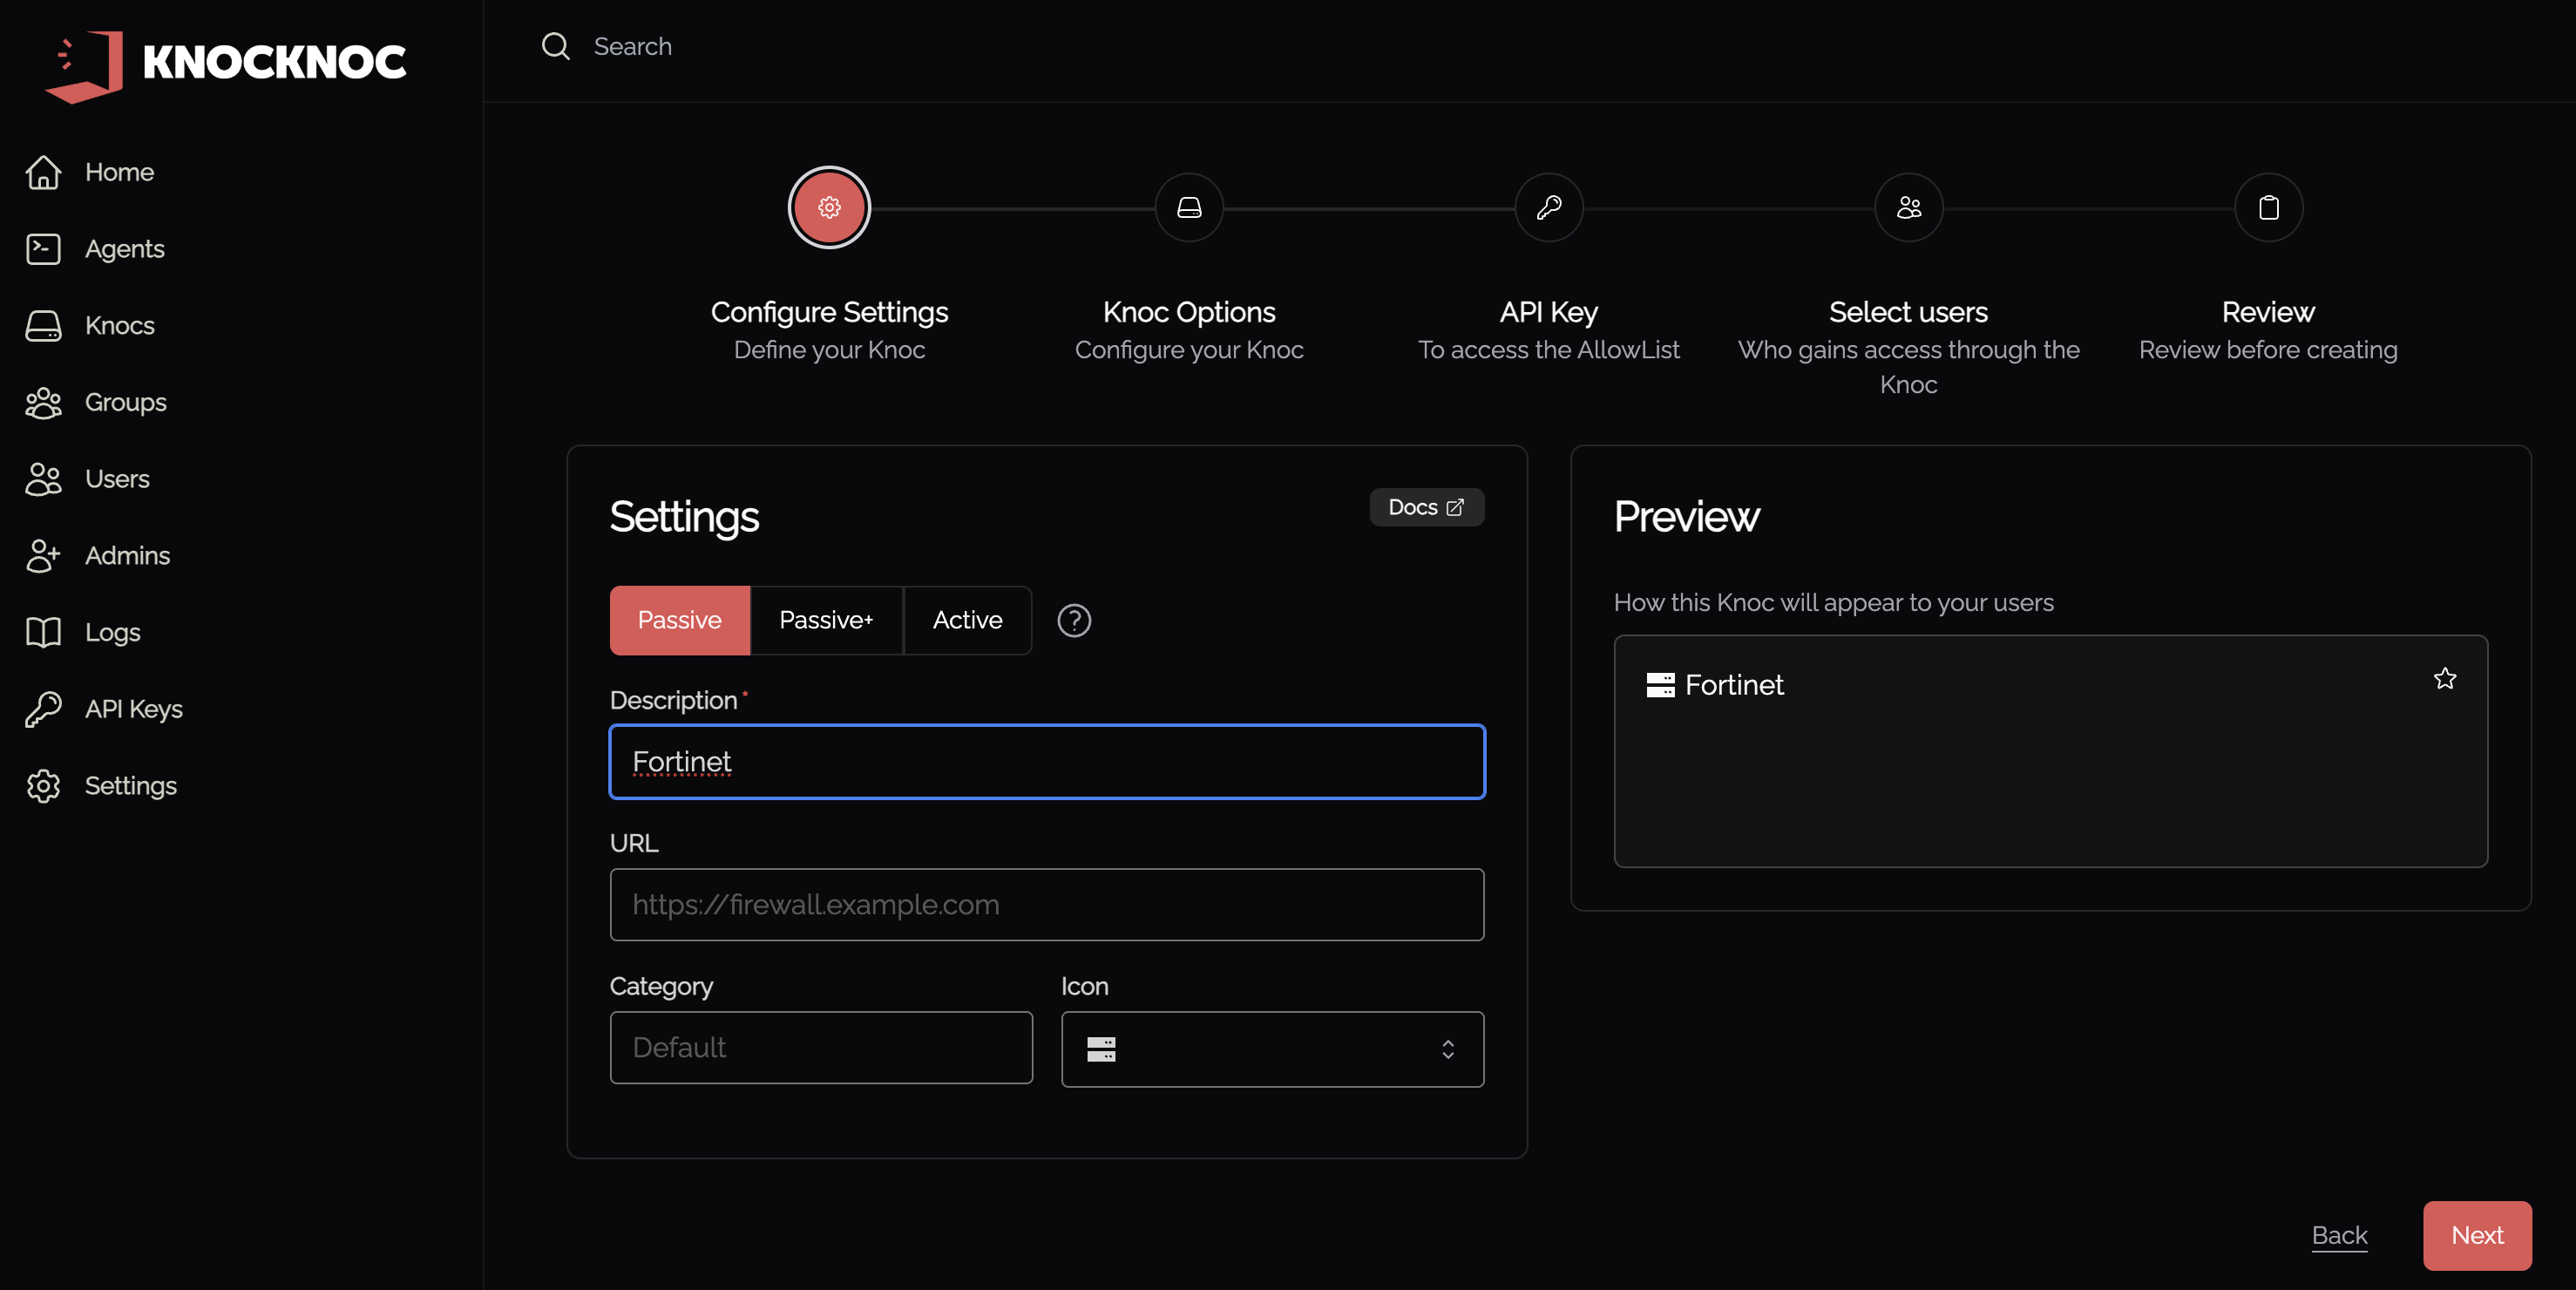Open Agents in the sidebar

[x=124, y=249]
